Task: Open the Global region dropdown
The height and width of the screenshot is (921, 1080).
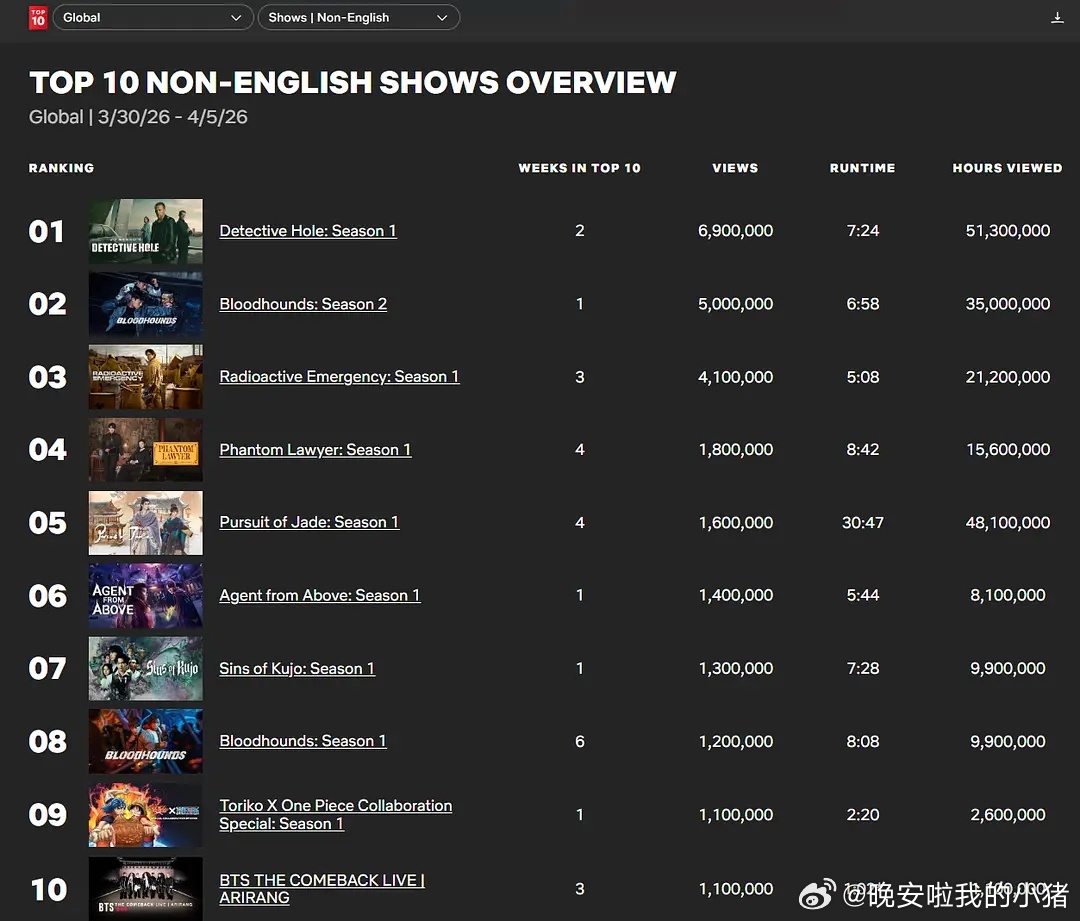Action: click(x=153, y=17)
